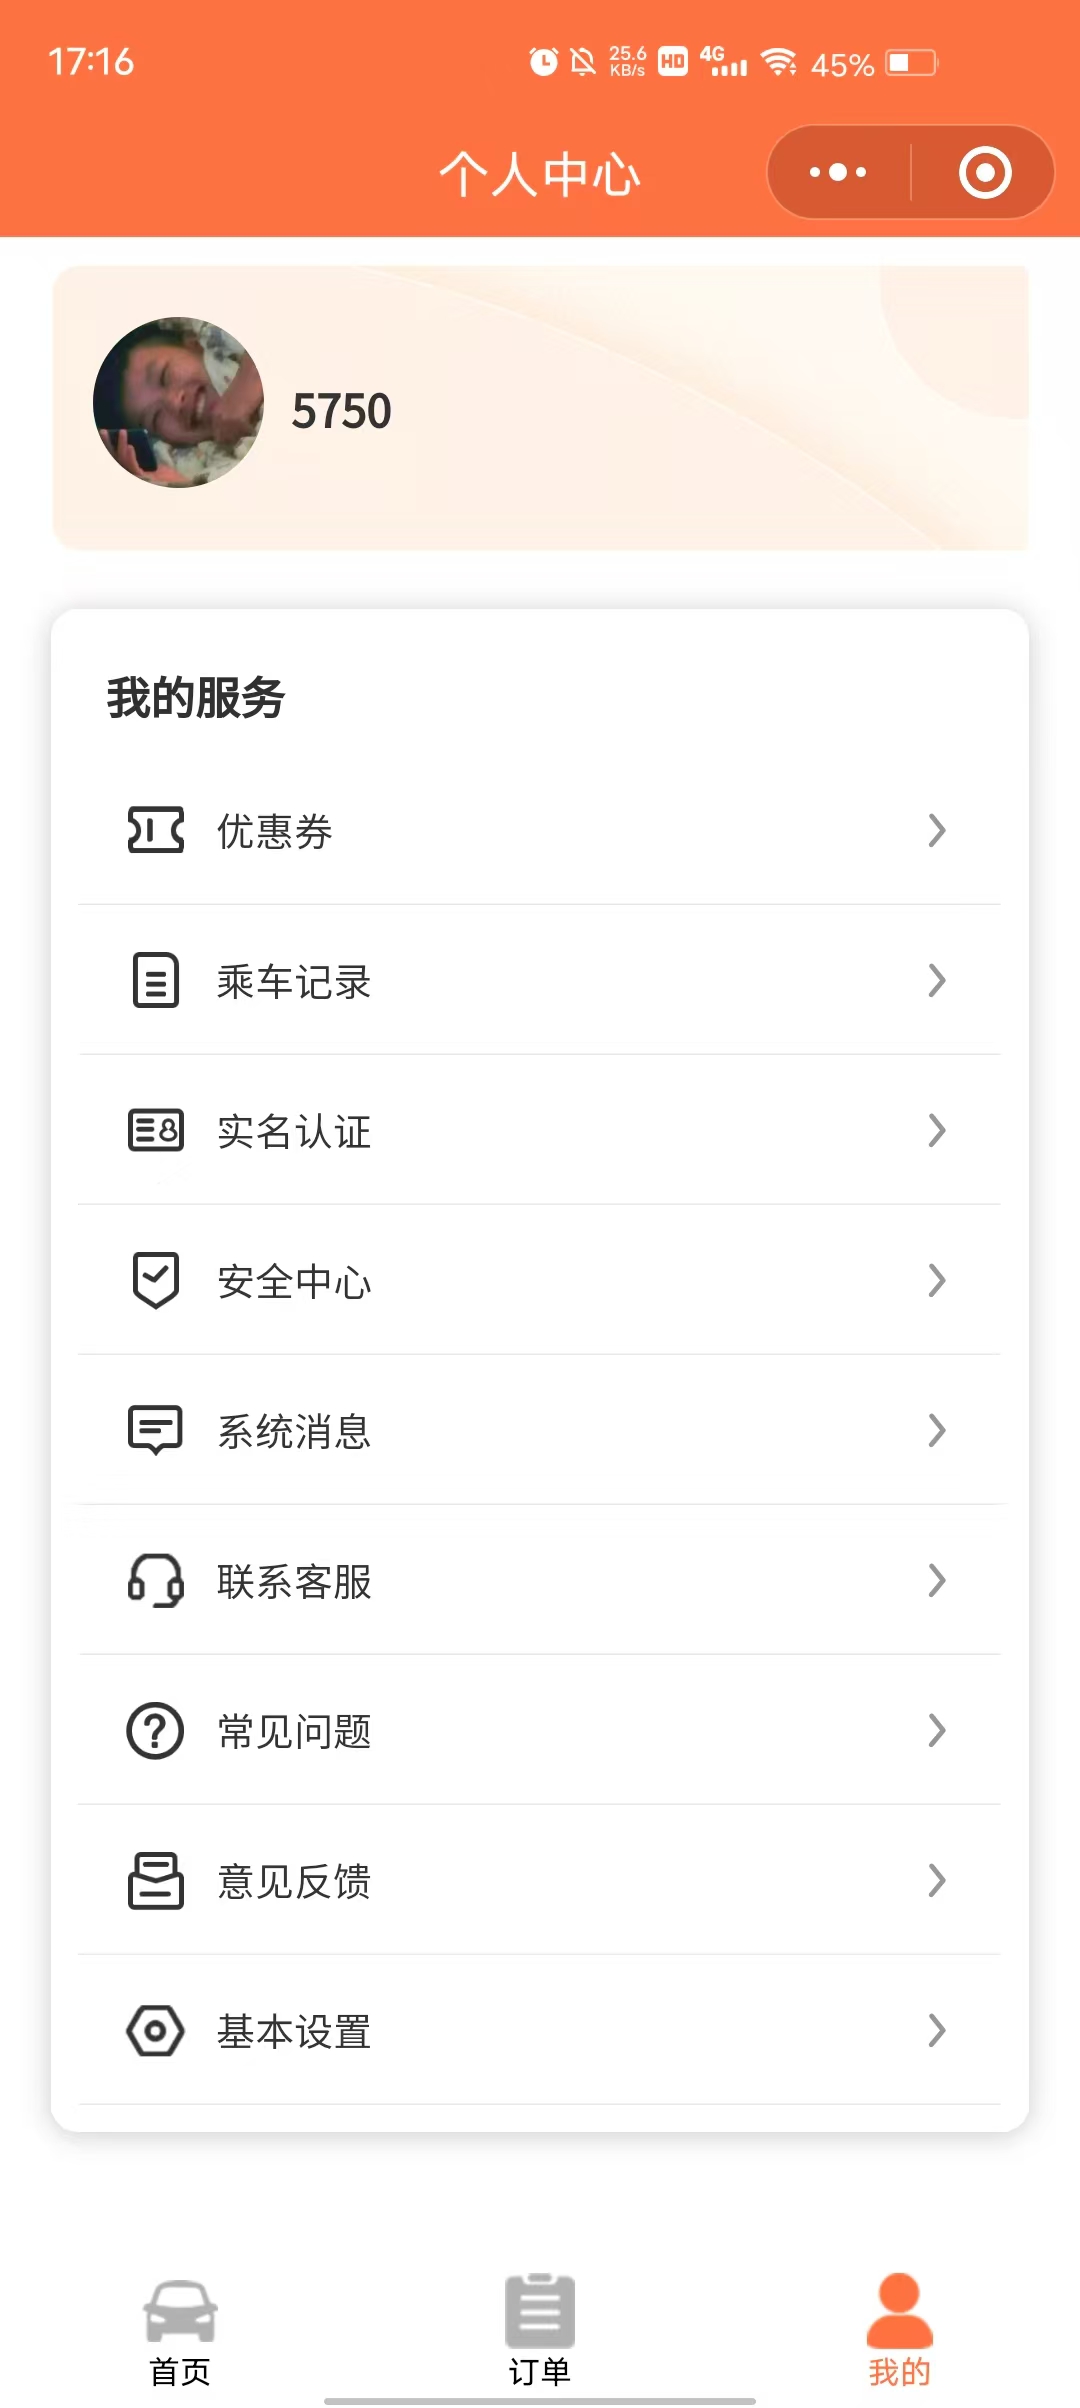
Task: Close mini program via circle target button
Action: pos(985,172)
